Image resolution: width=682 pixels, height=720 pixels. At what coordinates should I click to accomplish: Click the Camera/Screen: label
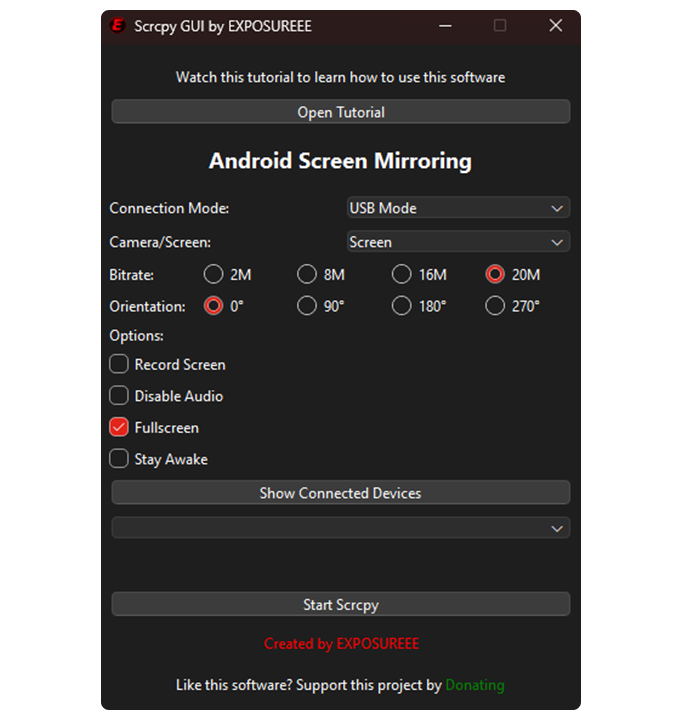click(x=160, y=242)
